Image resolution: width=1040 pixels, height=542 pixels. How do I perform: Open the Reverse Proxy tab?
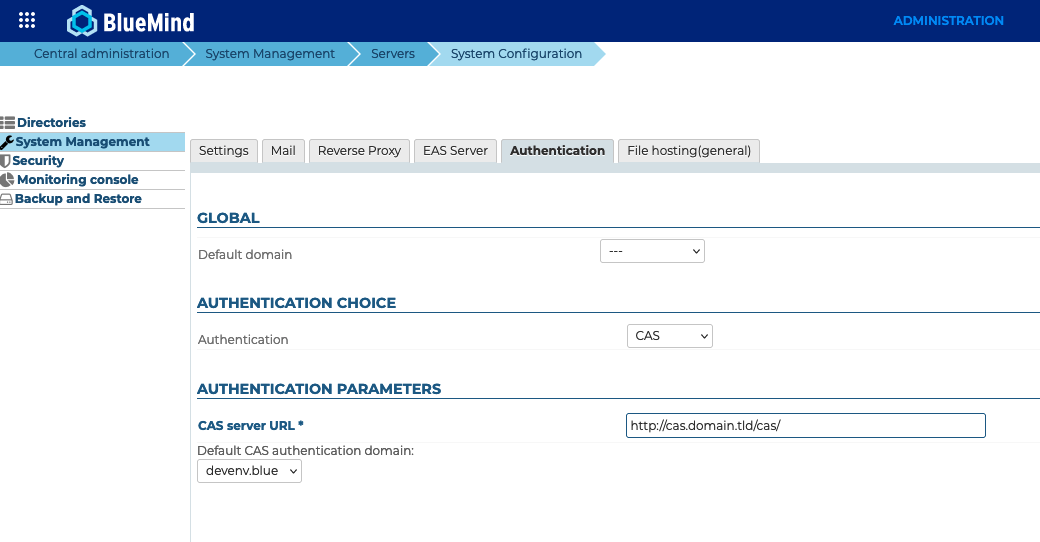[x=359, y=151]
